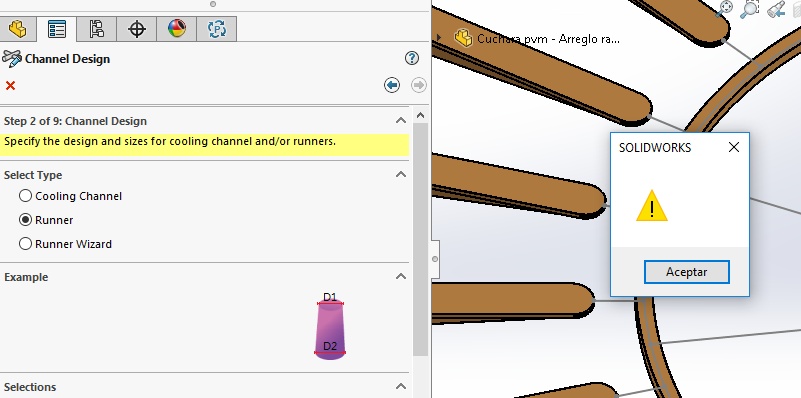Click the yellow instruction message text
Viewport: 801px width, 398px height.
pos(170,141)
